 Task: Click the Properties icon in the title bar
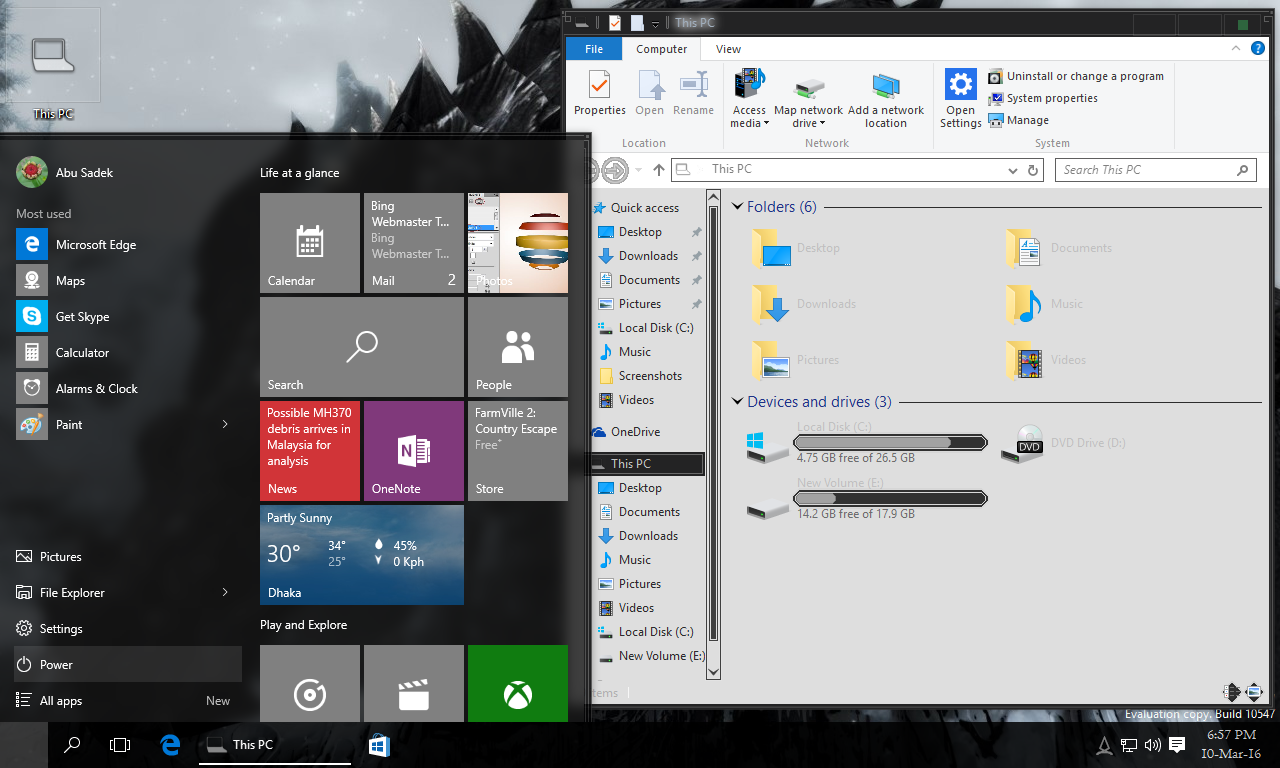click(x=614, y=23)
